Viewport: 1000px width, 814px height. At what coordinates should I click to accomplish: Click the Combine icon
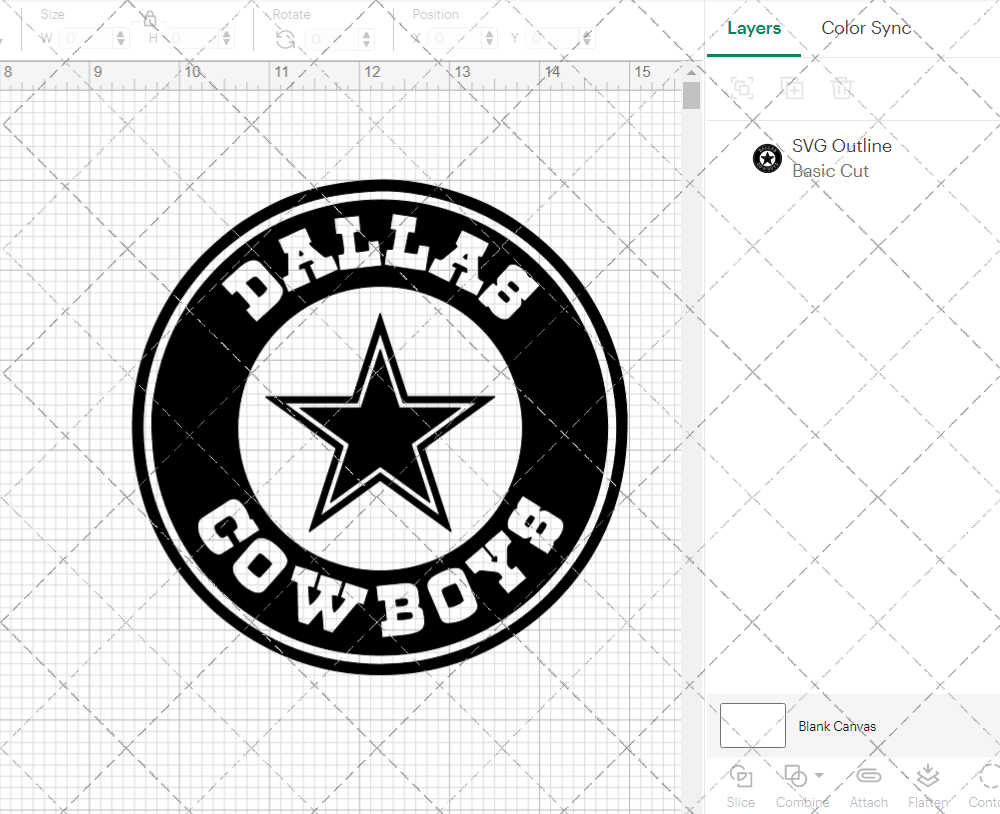797,777
